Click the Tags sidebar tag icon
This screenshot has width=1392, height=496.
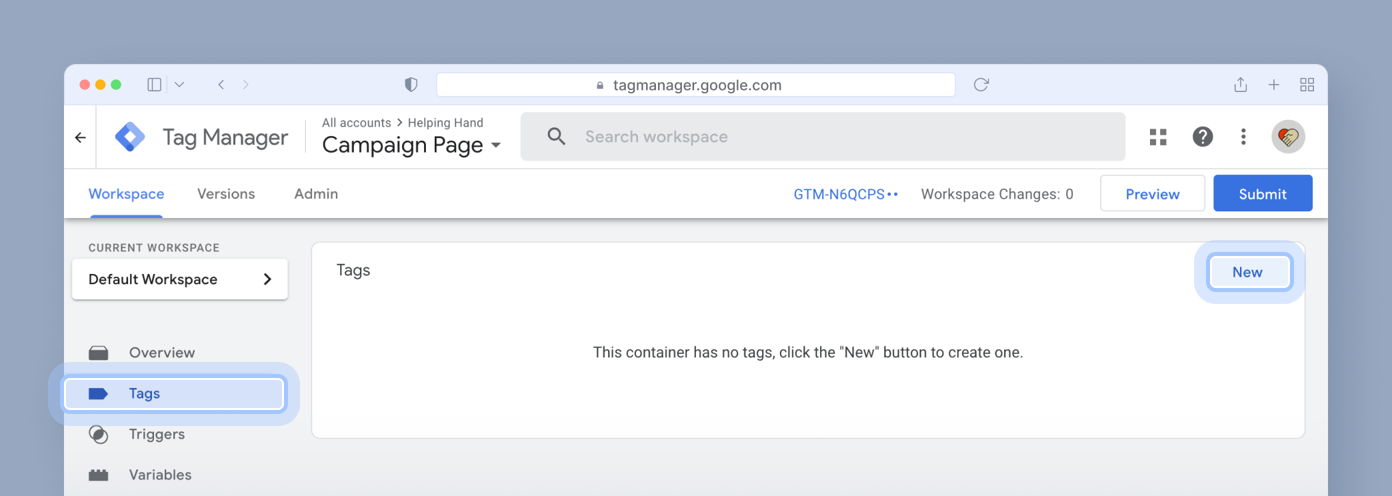tap(98, 394)
